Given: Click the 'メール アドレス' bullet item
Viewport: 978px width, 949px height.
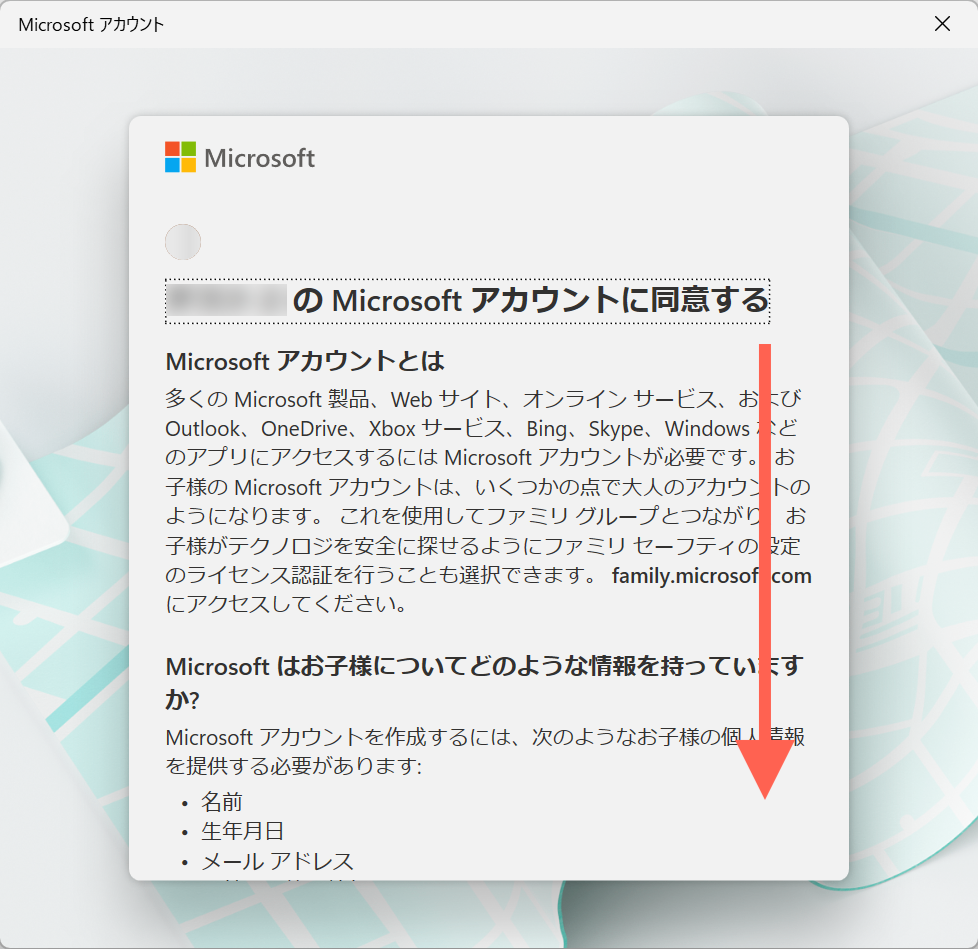Looking at the screenshot, I should (278, 861).
